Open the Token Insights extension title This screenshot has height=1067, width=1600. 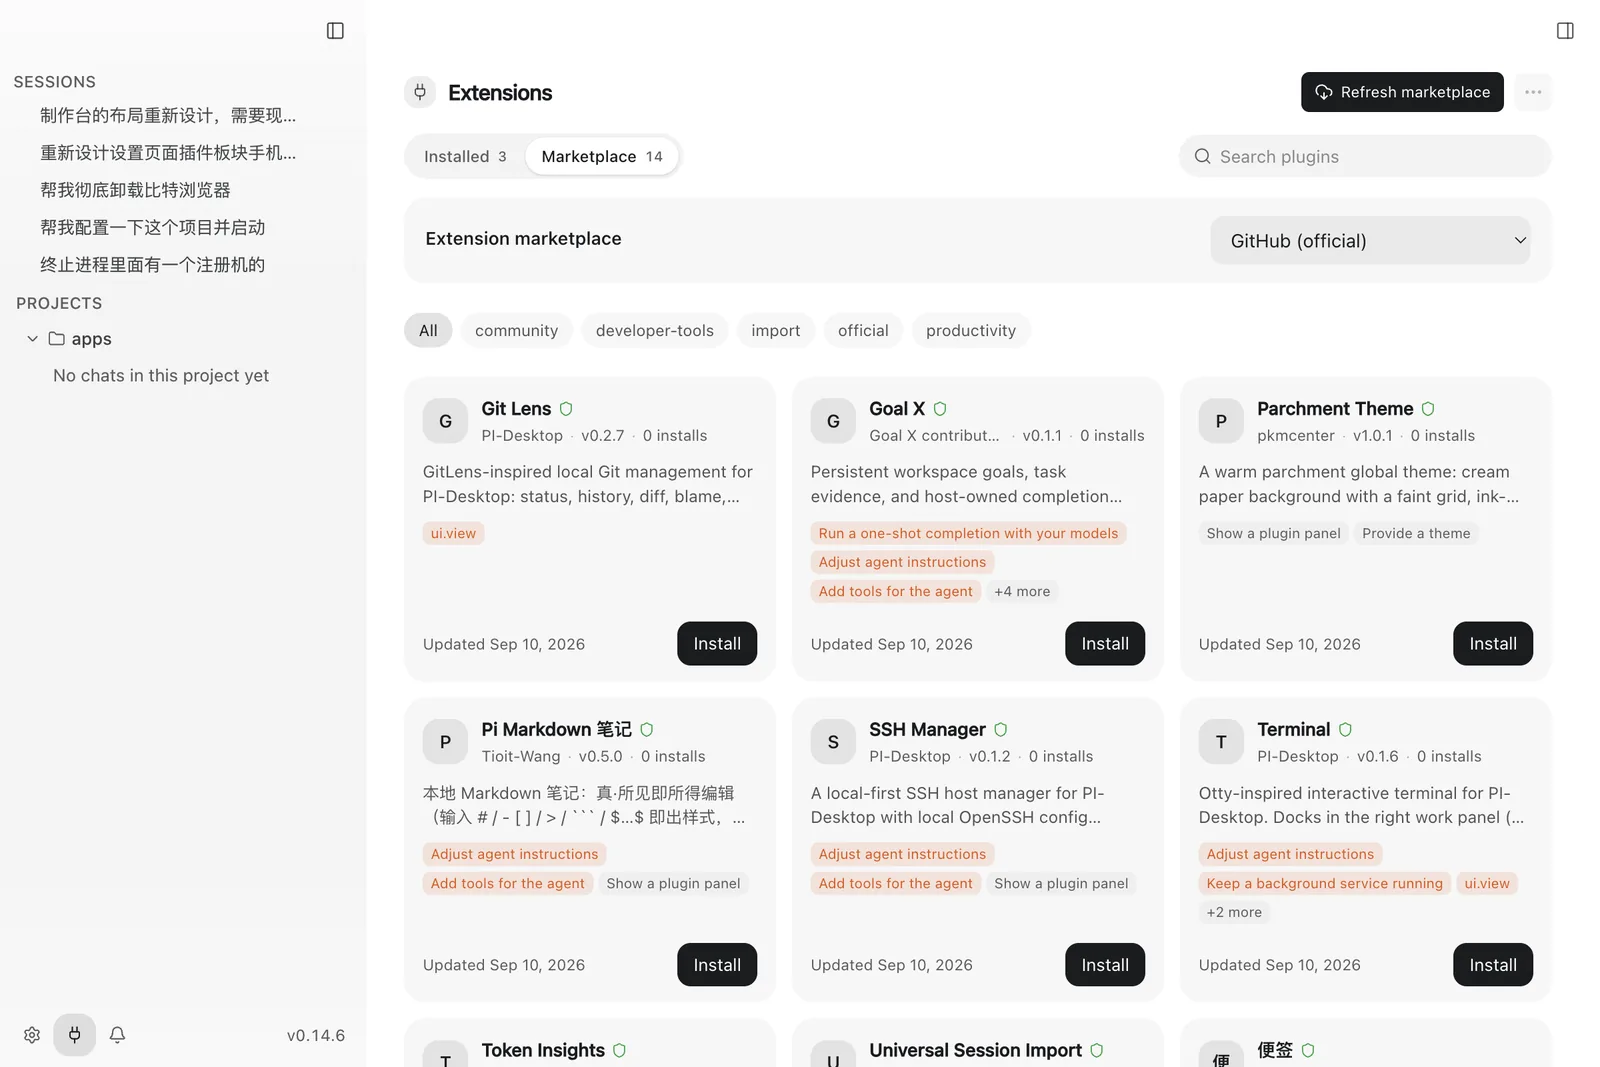pyautogui.click(x=543, y=1051)
